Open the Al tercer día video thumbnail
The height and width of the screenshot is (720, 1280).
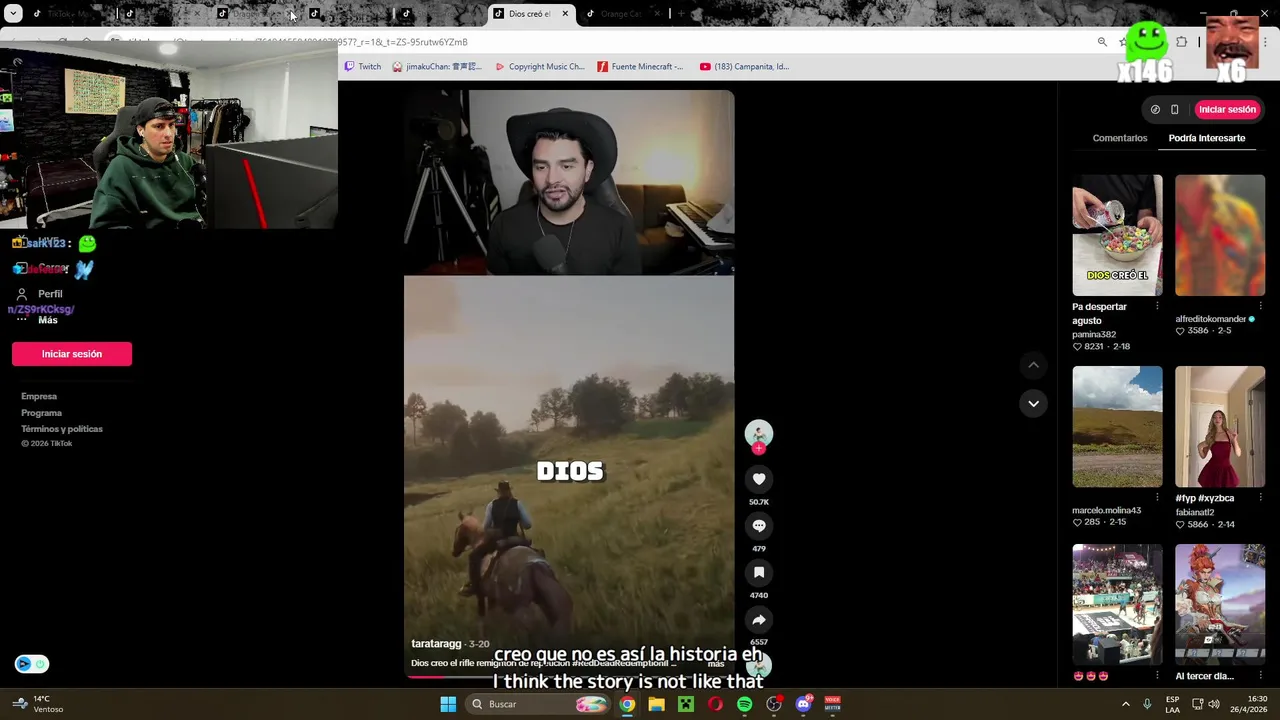(1220, 604)
